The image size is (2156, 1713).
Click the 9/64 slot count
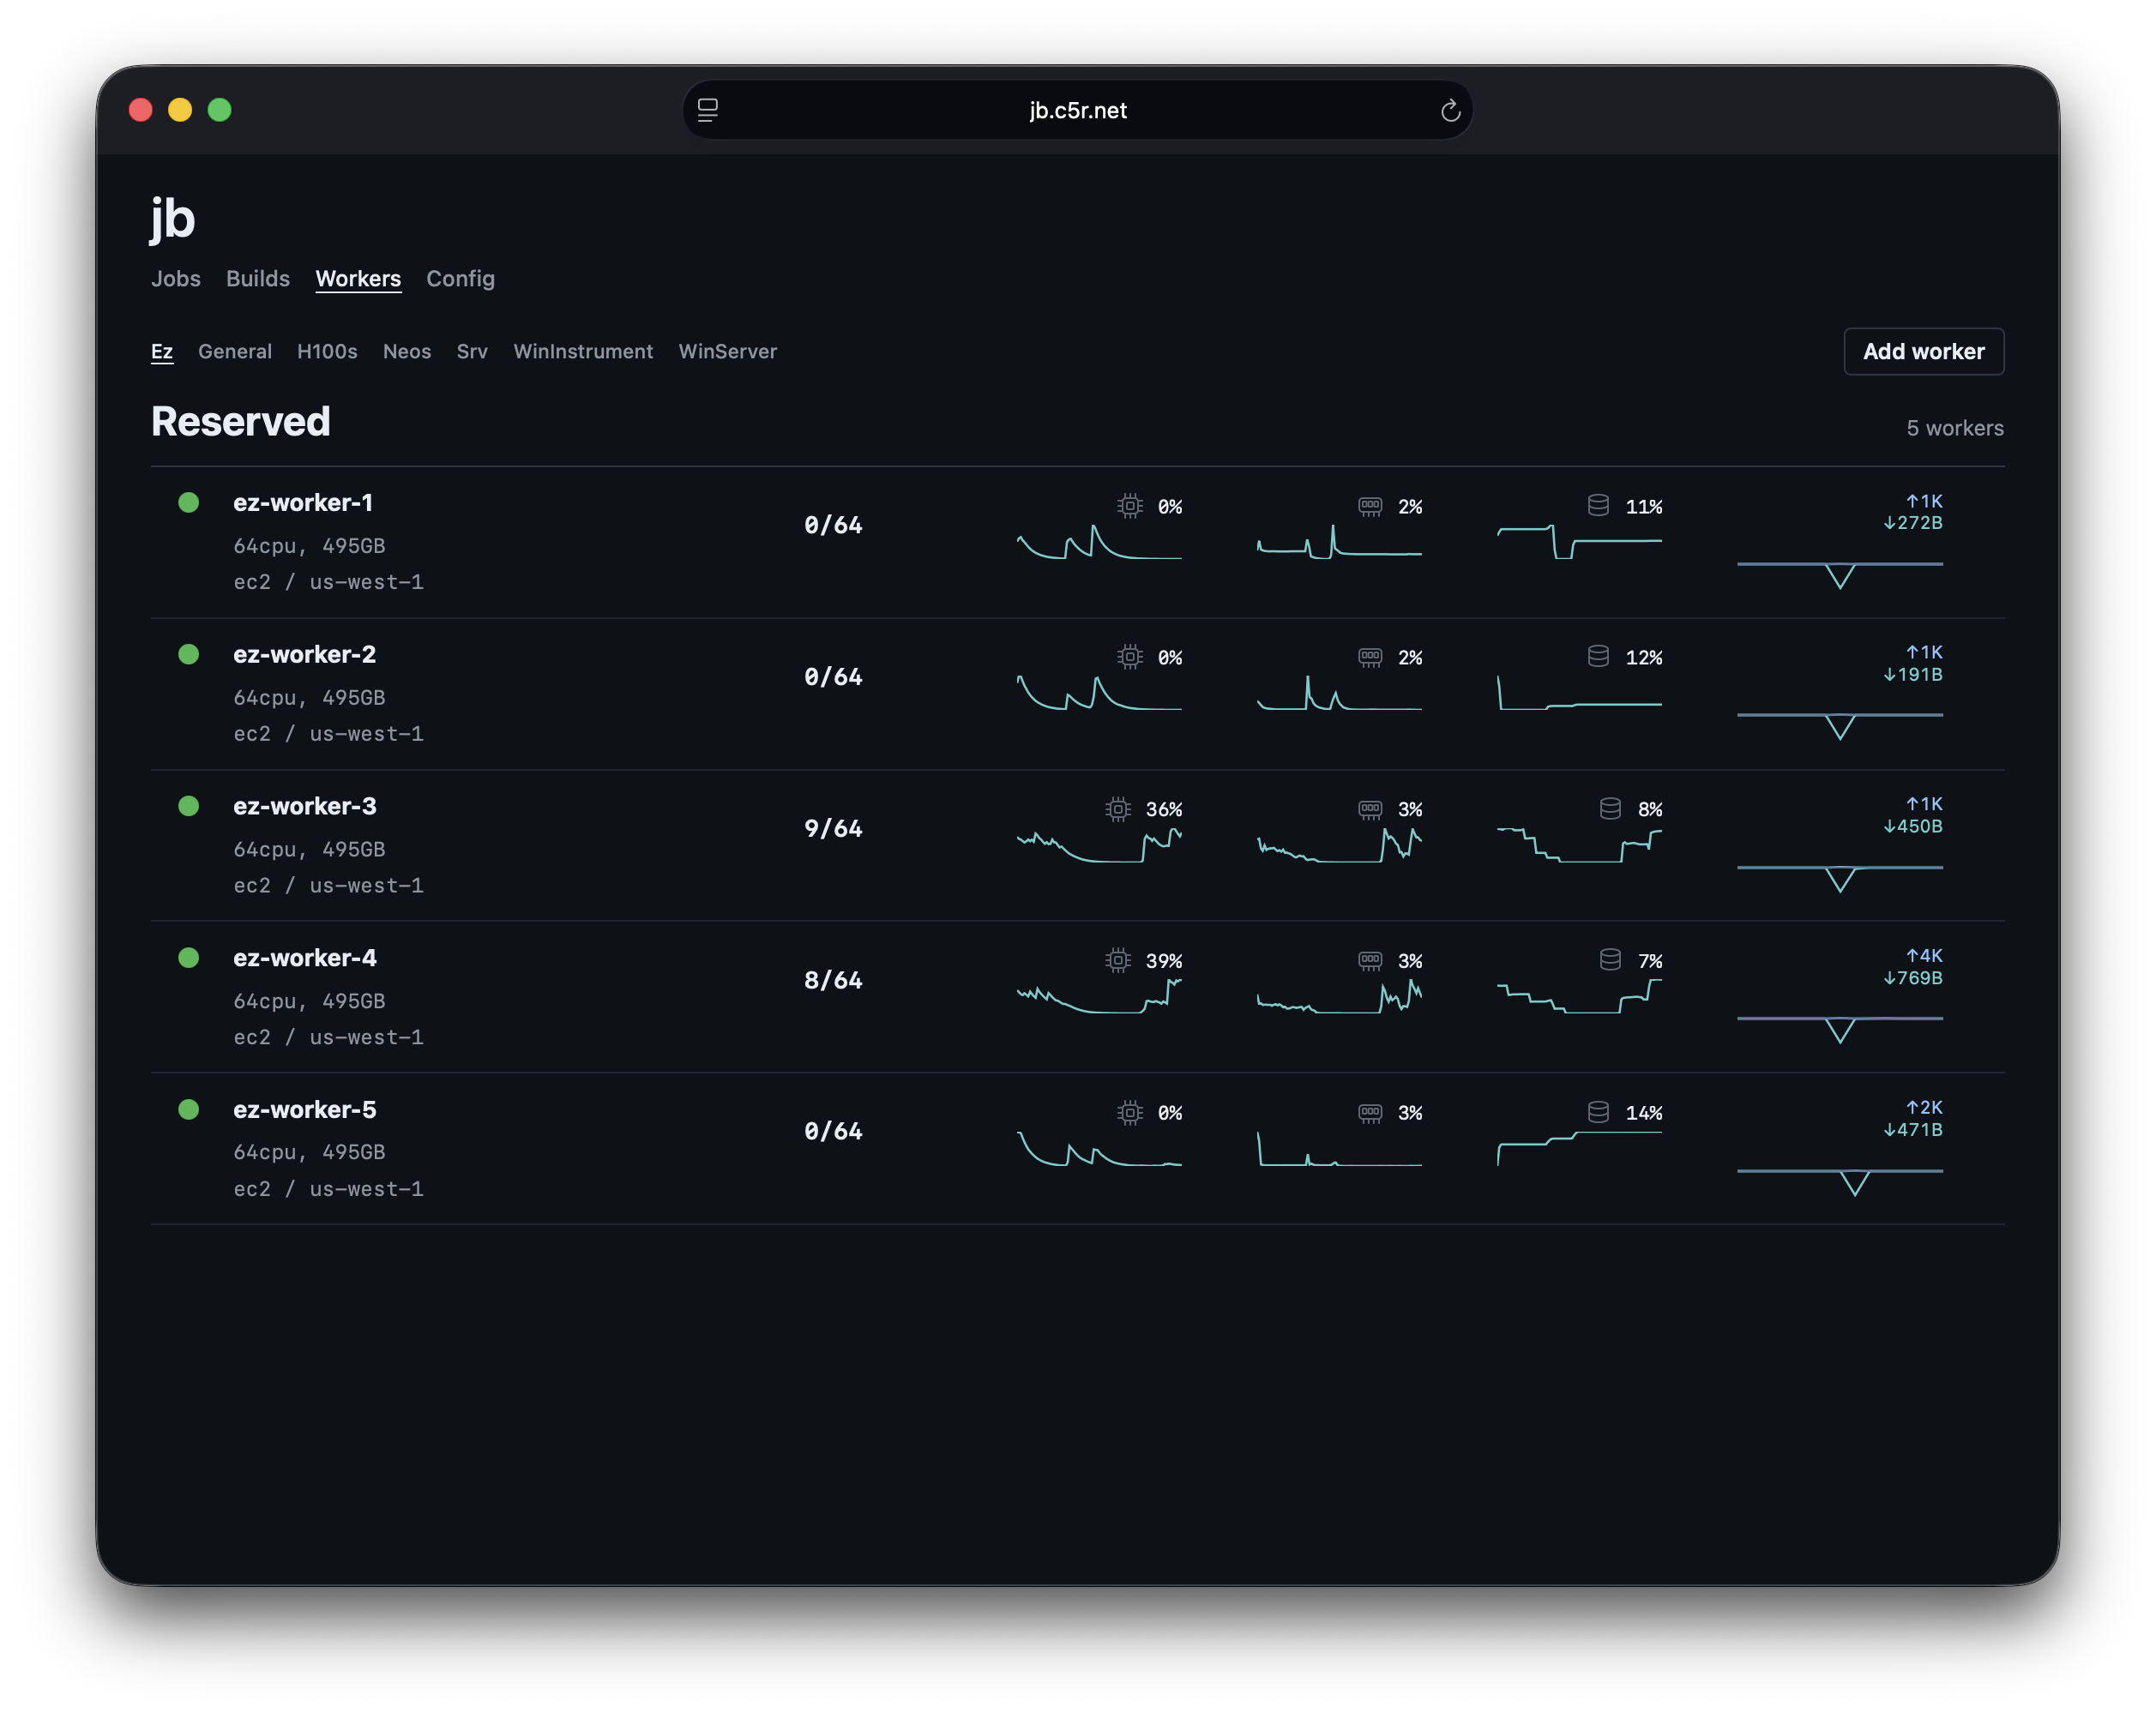click(833, 829)
